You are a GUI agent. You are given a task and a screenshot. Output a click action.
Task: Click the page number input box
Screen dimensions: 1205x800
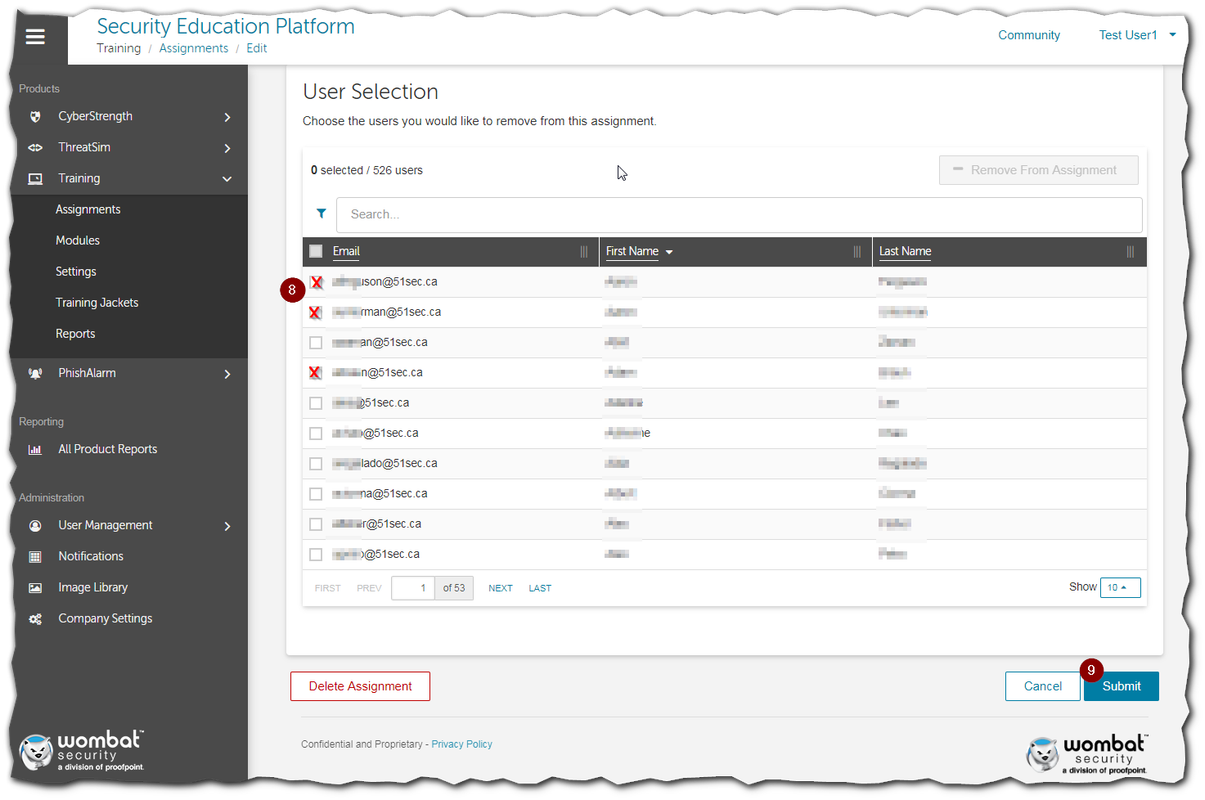click(413, 588)
